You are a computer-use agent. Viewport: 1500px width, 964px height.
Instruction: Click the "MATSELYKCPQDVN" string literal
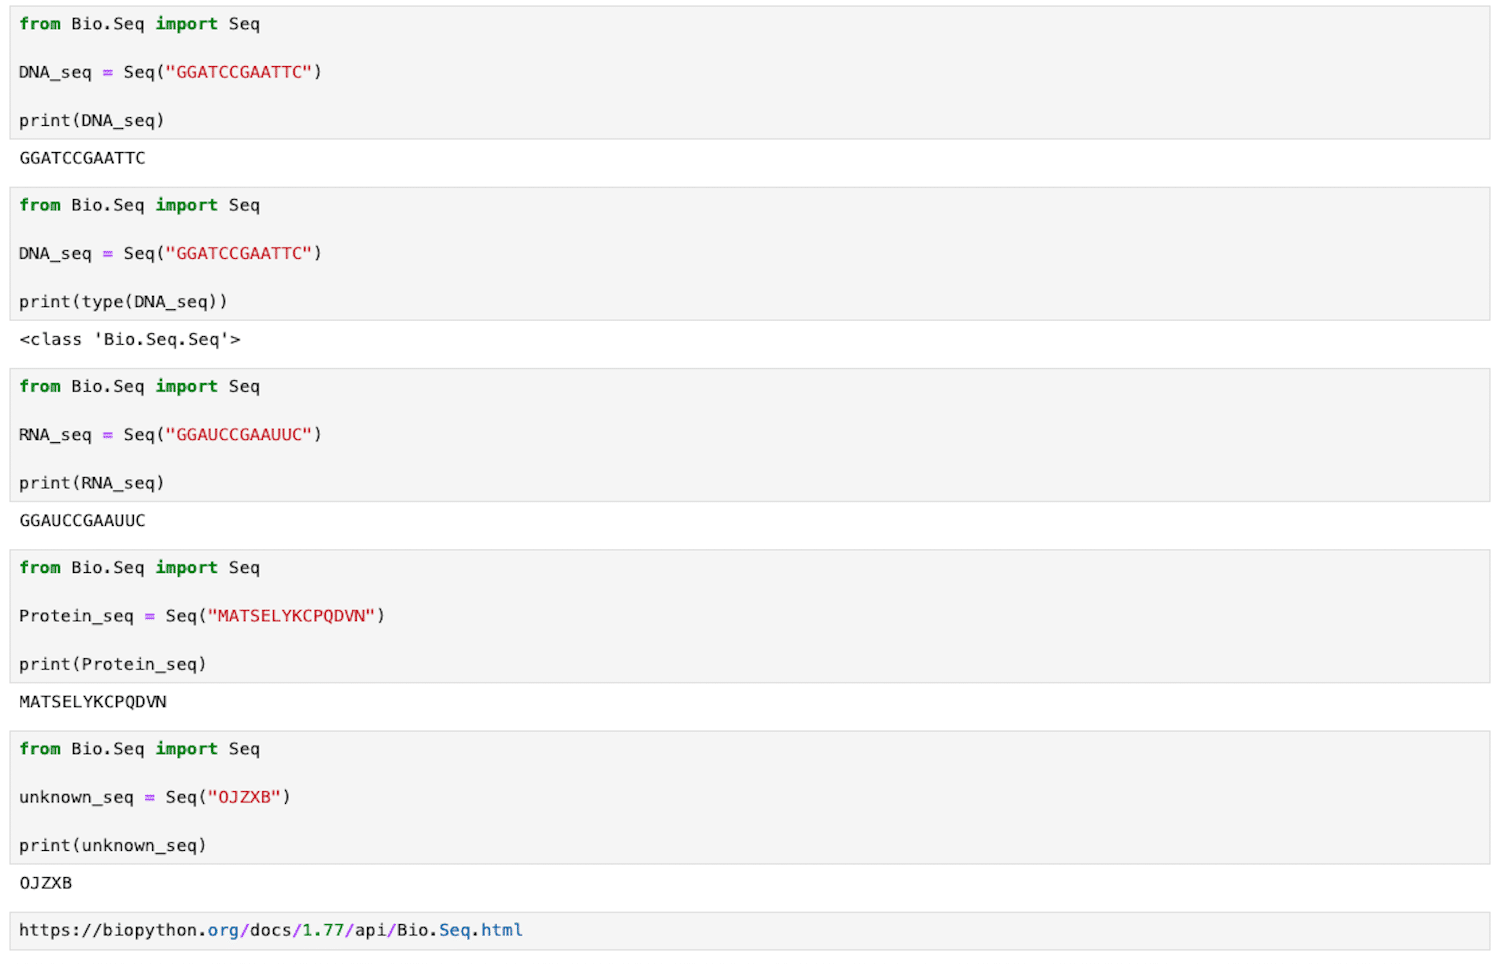[x=293, y=615]
